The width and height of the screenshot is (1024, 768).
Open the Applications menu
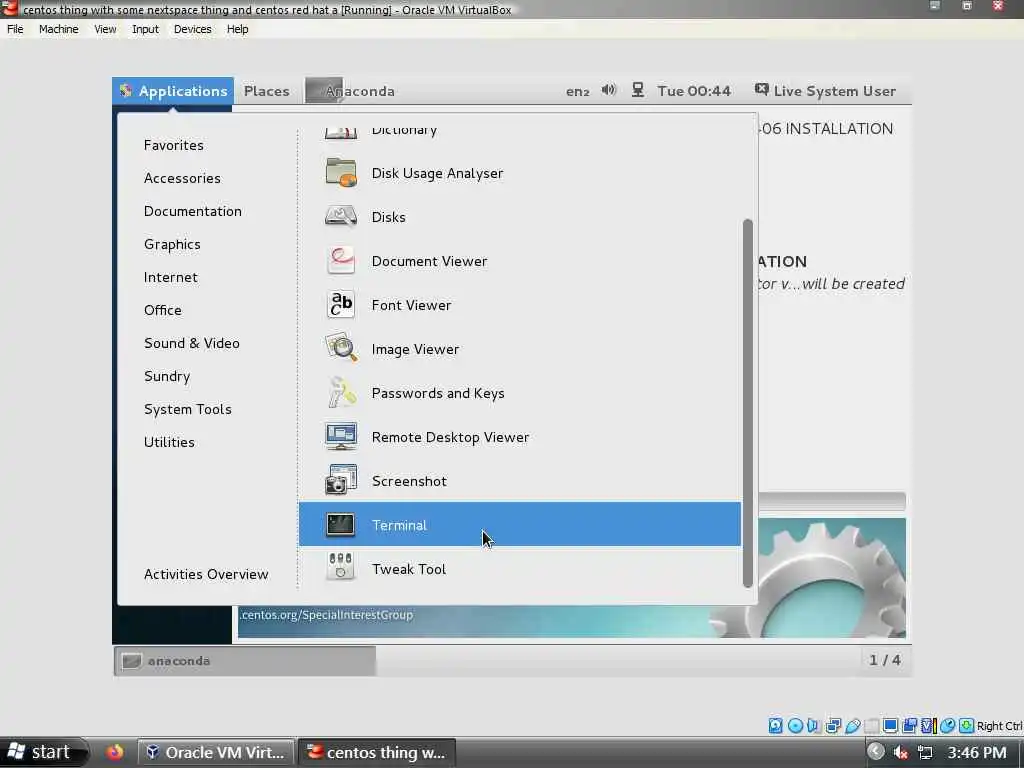[173, 91]
